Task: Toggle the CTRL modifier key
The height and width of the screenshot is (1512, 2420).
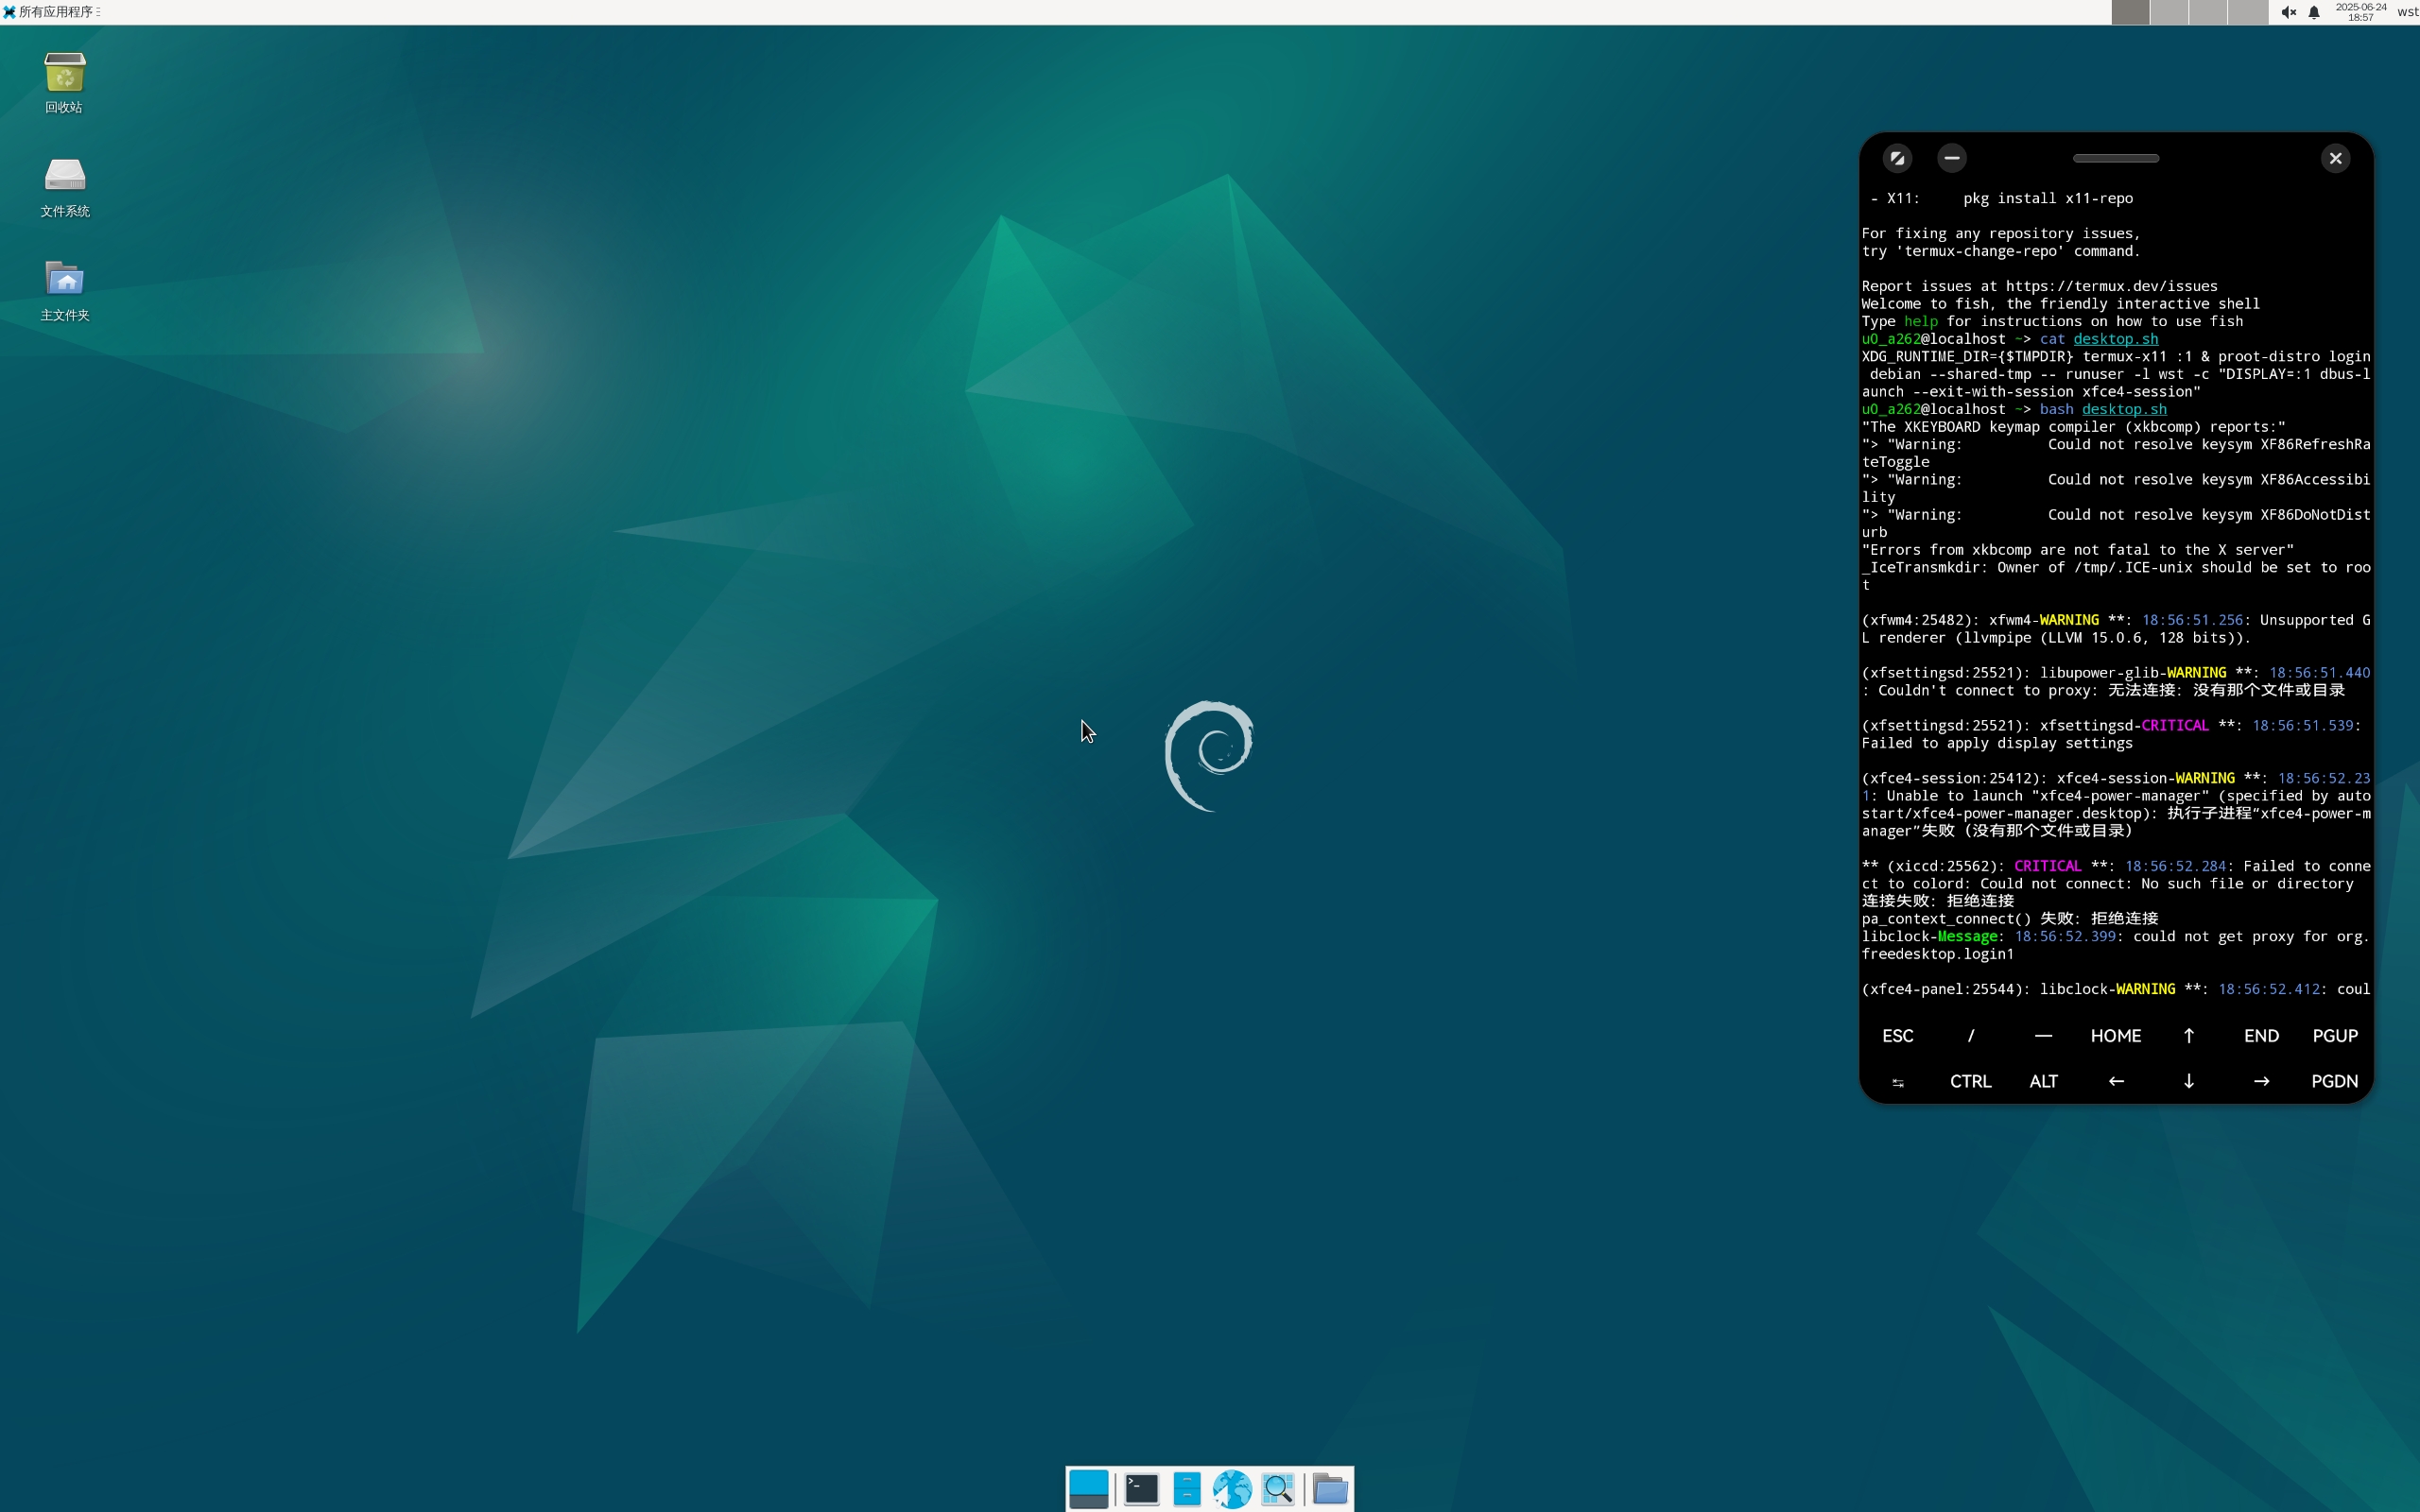Action: [1970, 1081]
